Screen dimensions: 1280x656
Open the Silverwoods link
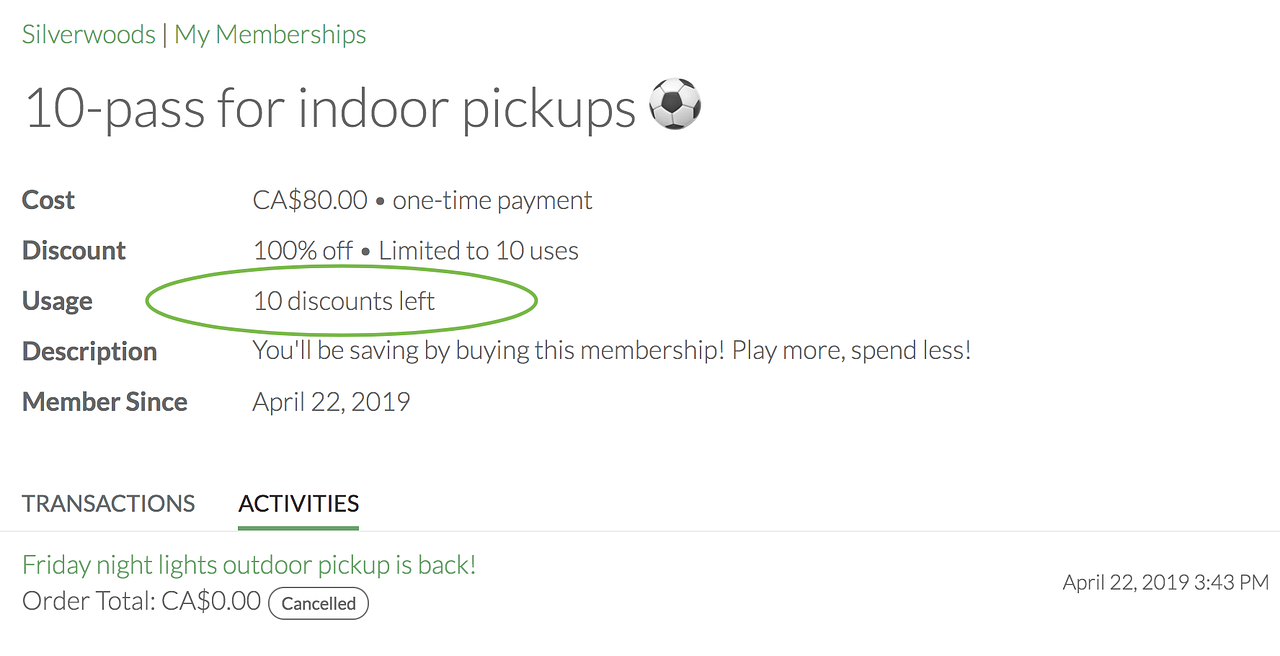tap(88, 35)
